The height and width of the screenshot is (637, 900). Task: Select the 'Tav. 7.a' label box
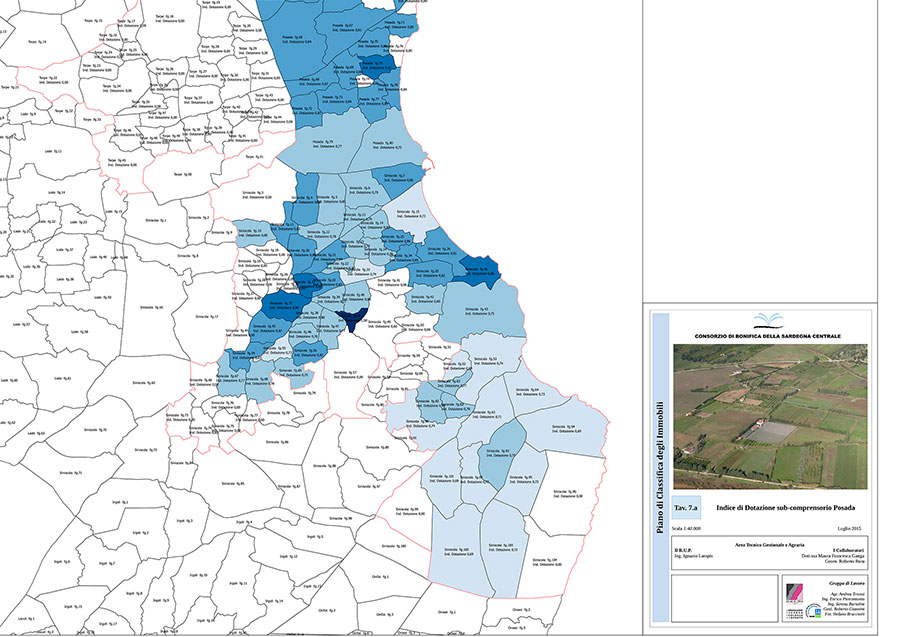tap(686, 508)
